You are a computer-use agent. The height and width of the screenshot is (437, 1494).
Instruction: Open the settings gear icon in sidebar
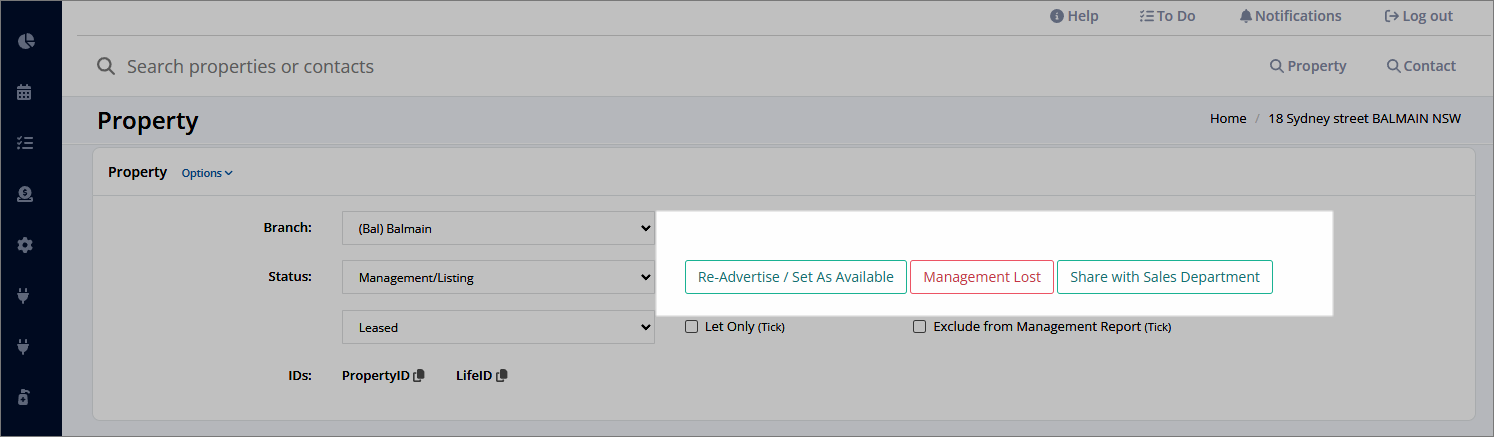tap(26, 245)
